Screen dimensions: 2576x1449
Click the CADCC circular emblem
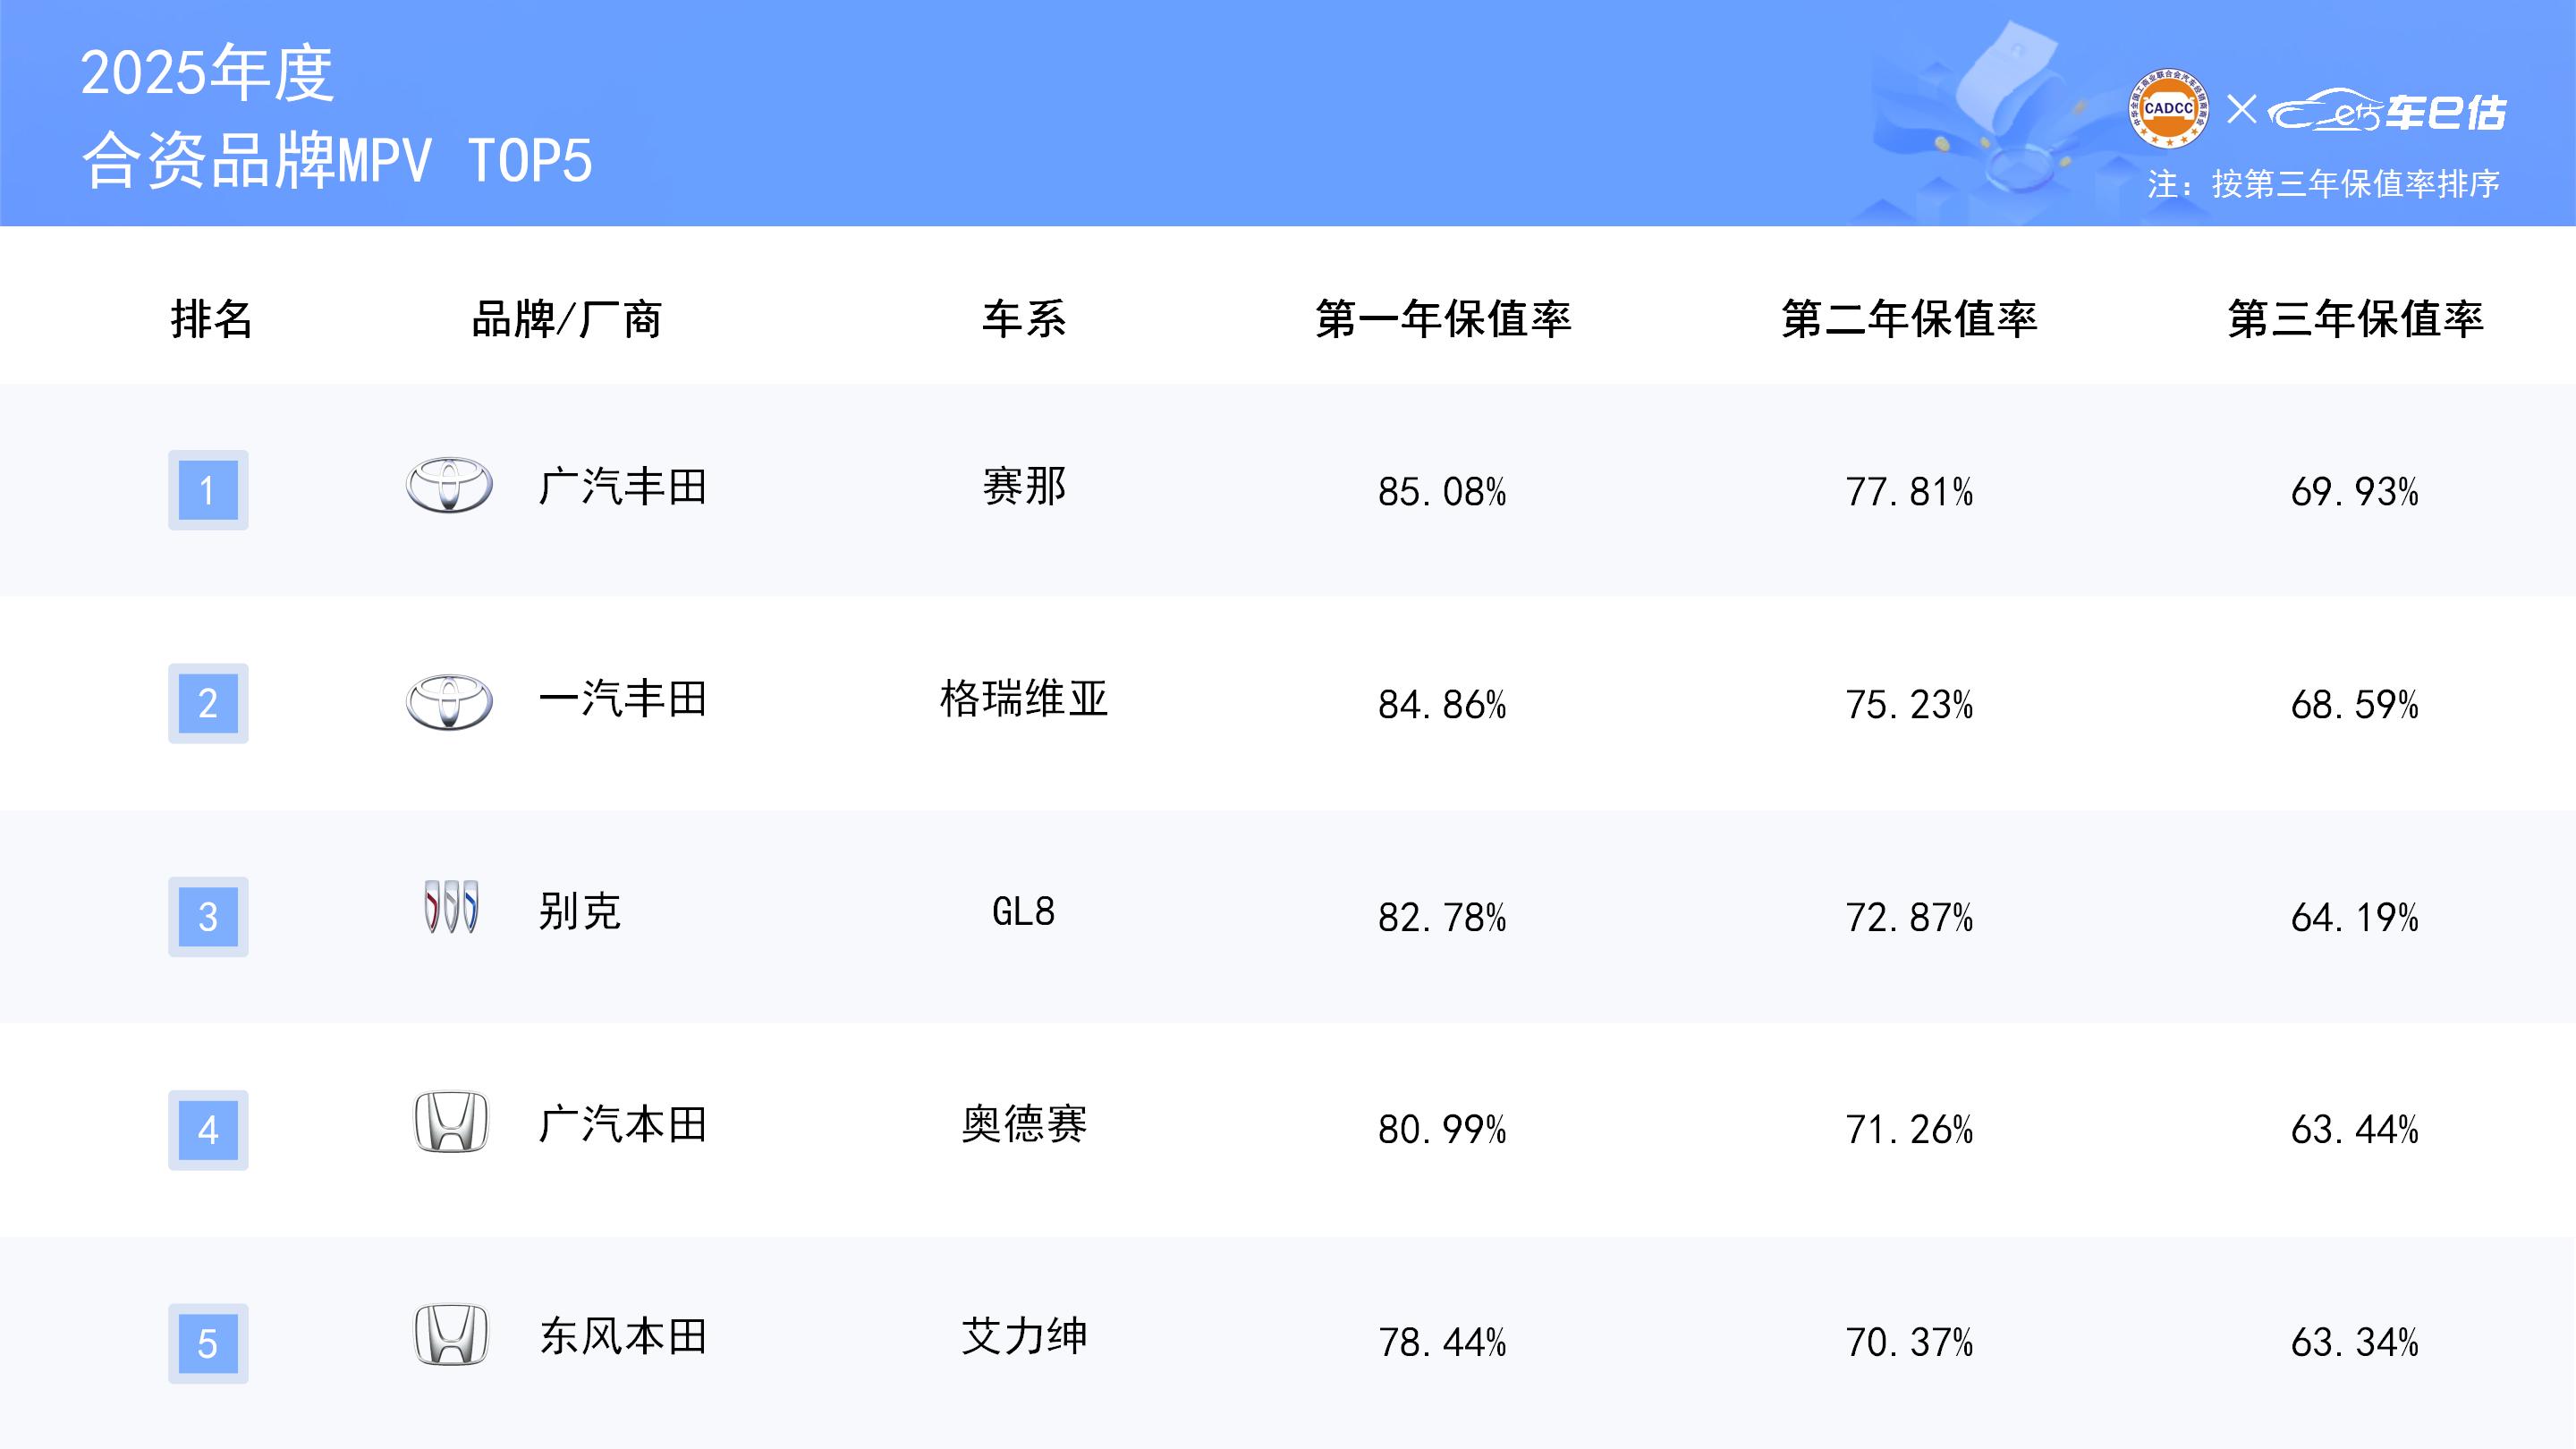(x=2168, y=108)
